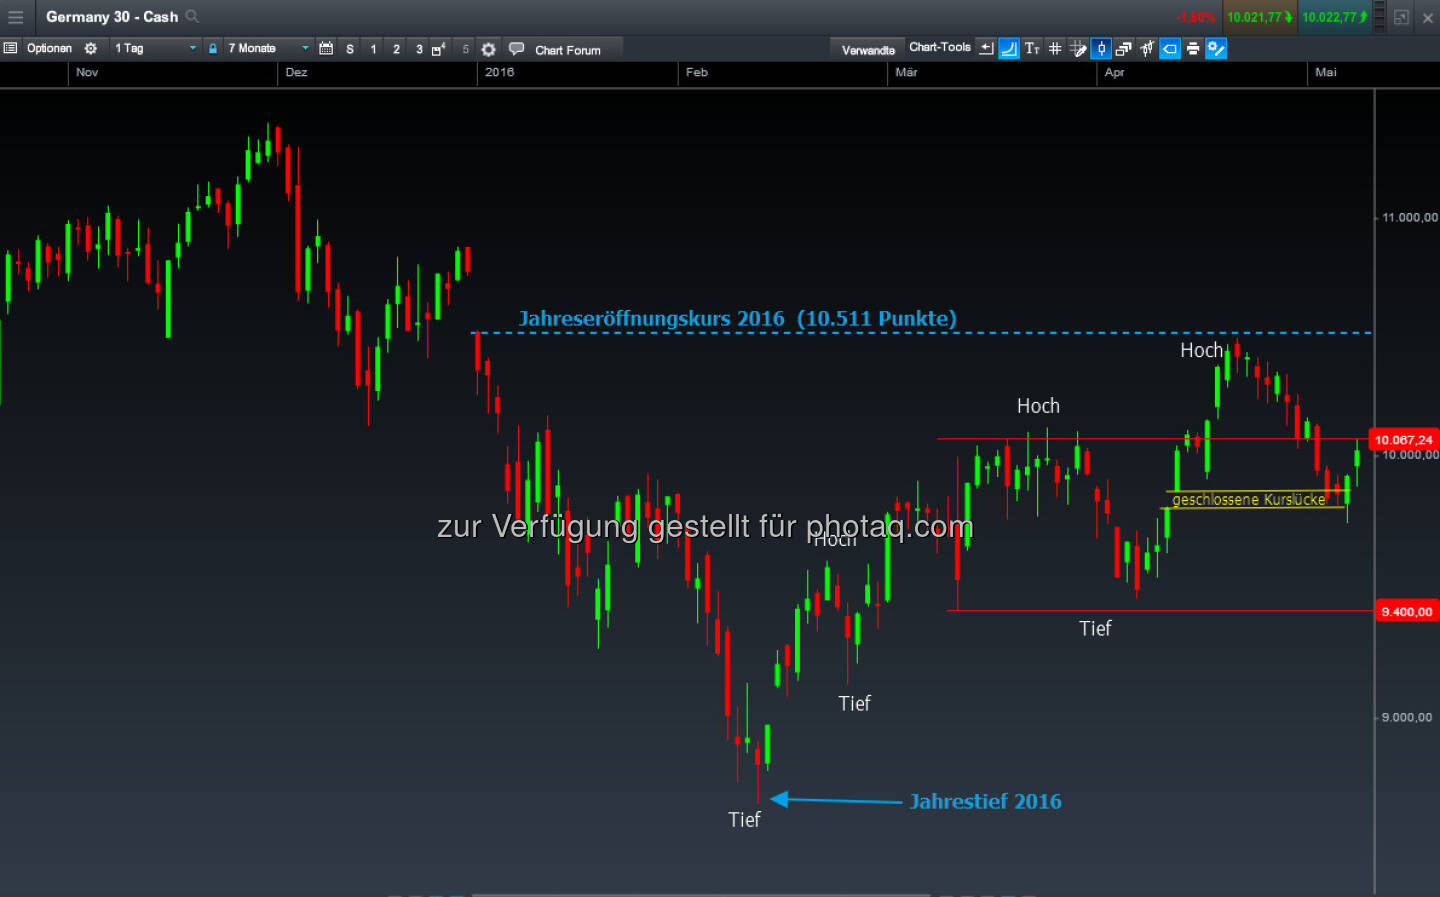Click the sell price 10.021,77 button
1440x897 pixels.
tap(1258, 17)
